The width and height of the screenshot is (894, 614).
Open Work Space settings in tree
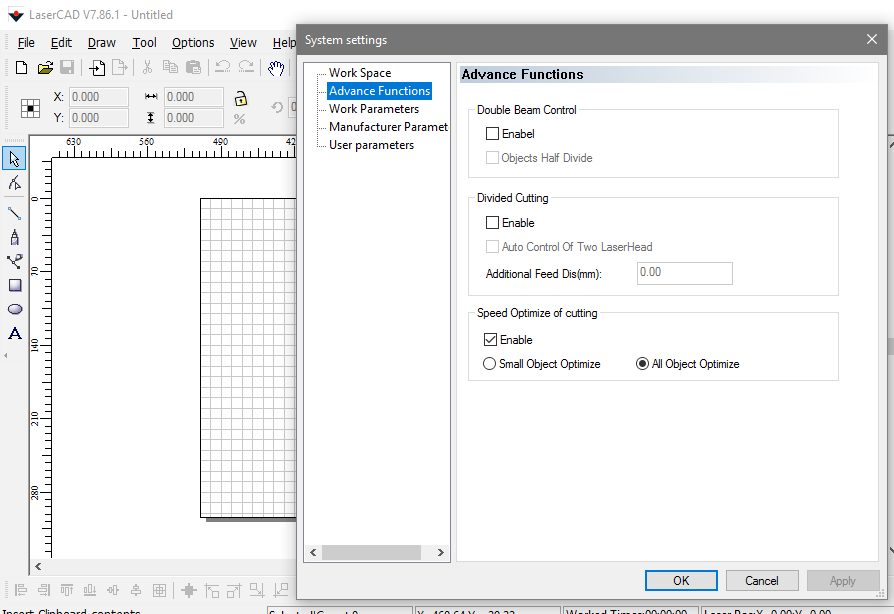[x=360, y=73]
